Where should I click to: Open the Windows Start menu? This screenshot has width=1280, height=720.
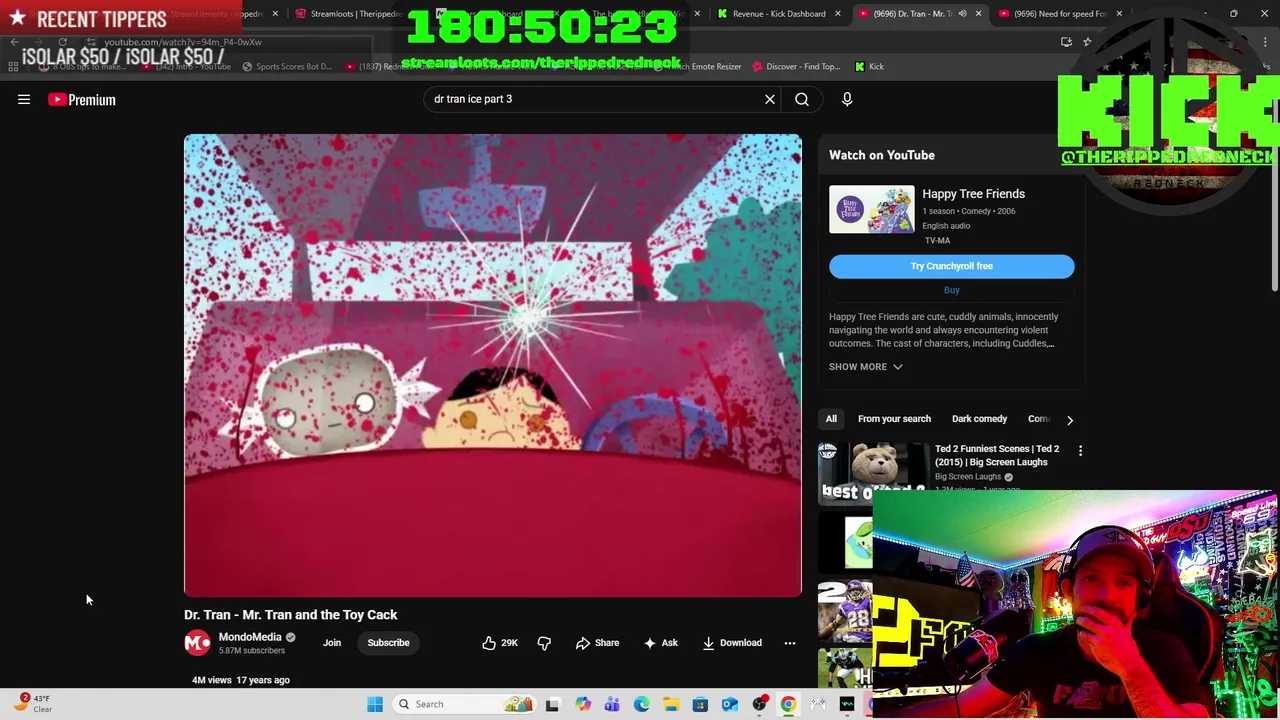[375, 704]
